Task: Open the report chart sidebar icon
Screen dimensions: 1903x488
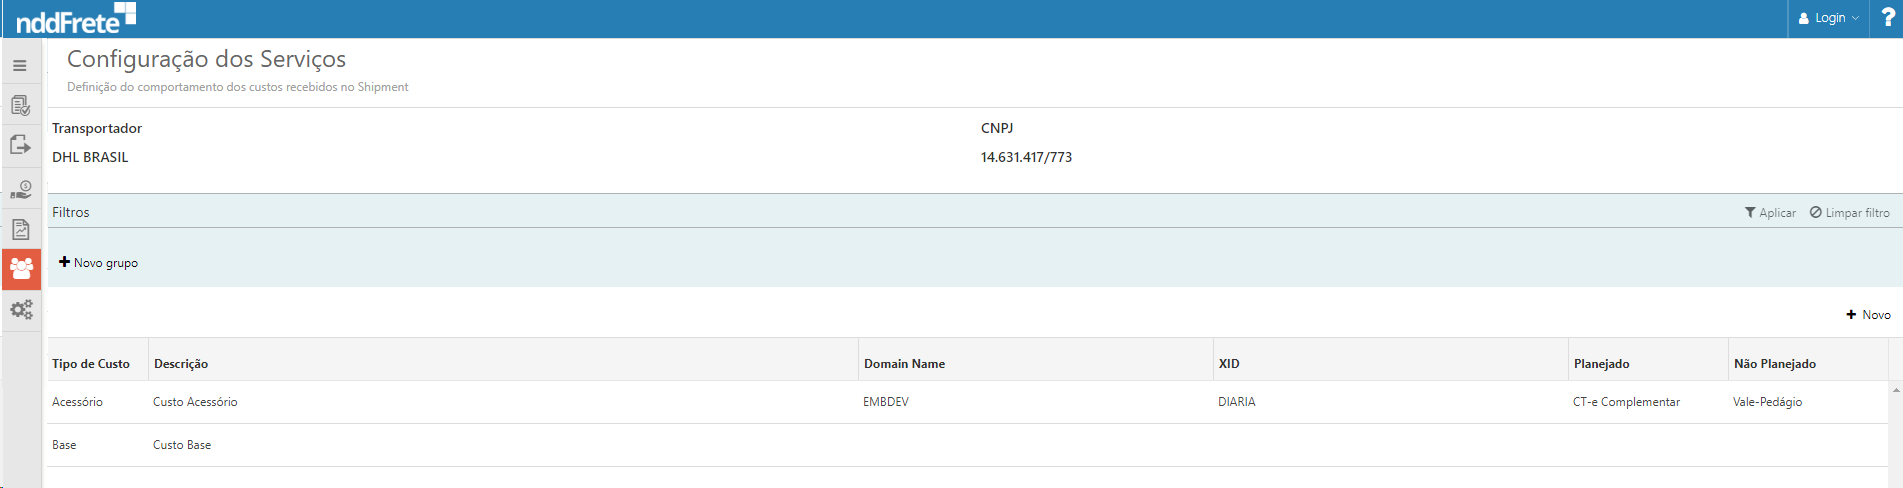Action: pos(20,229)
